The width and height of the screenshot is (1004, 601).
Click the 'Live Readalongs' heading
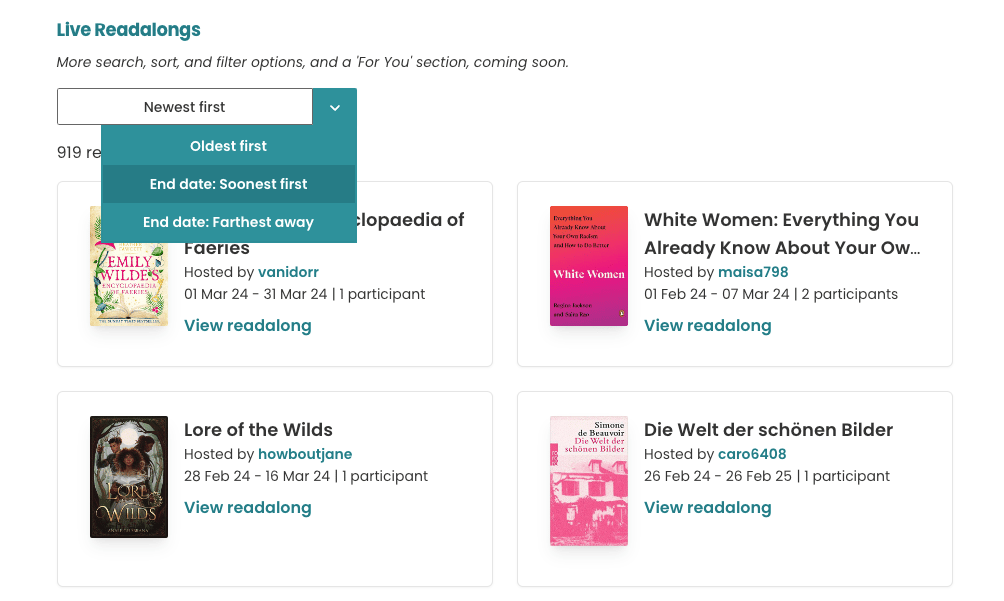click(129, 29)
